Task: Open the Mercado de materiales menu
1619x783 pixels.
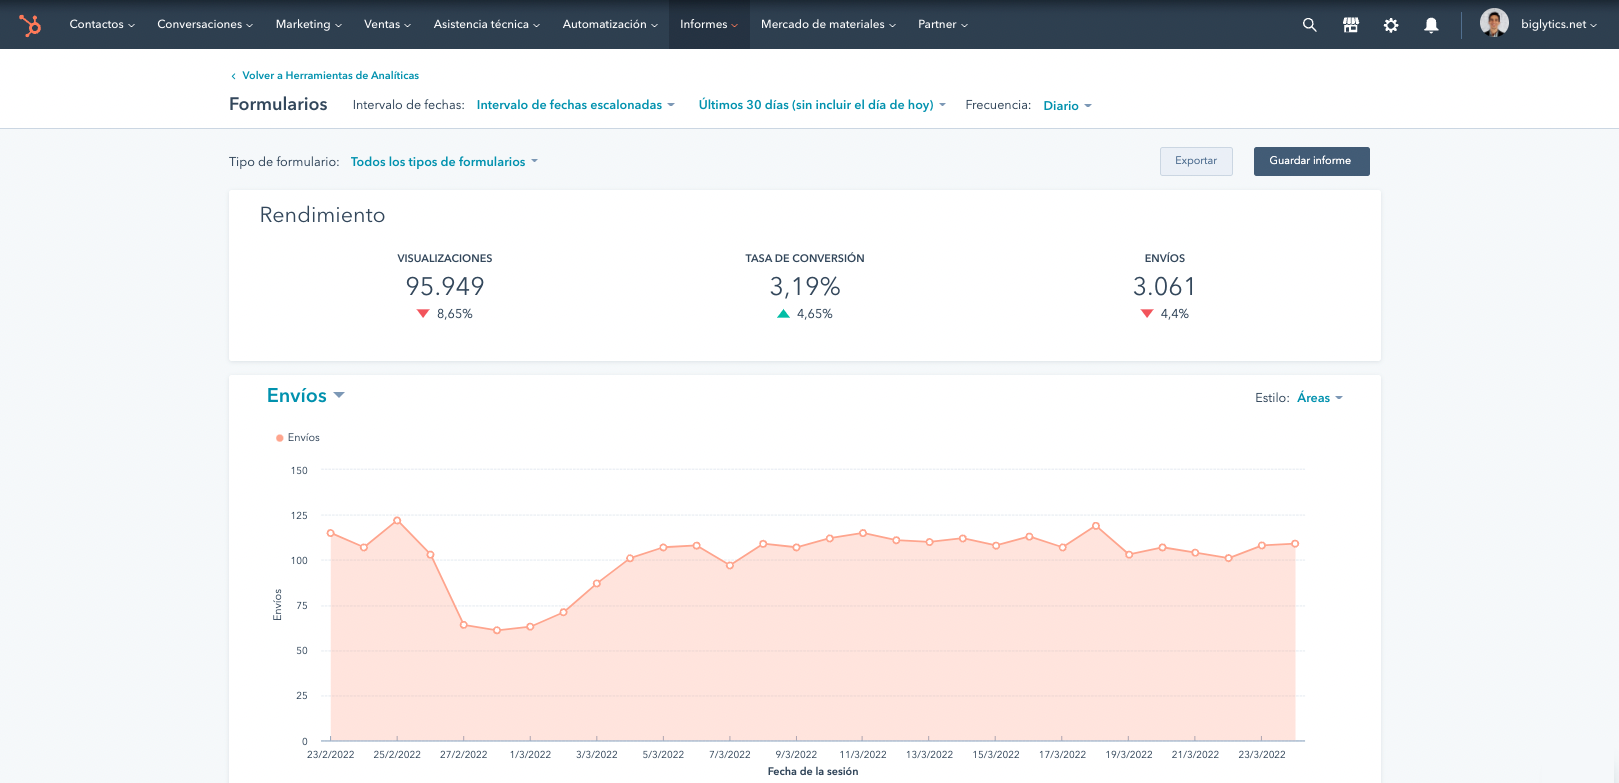Action: (x=828, y=24)
